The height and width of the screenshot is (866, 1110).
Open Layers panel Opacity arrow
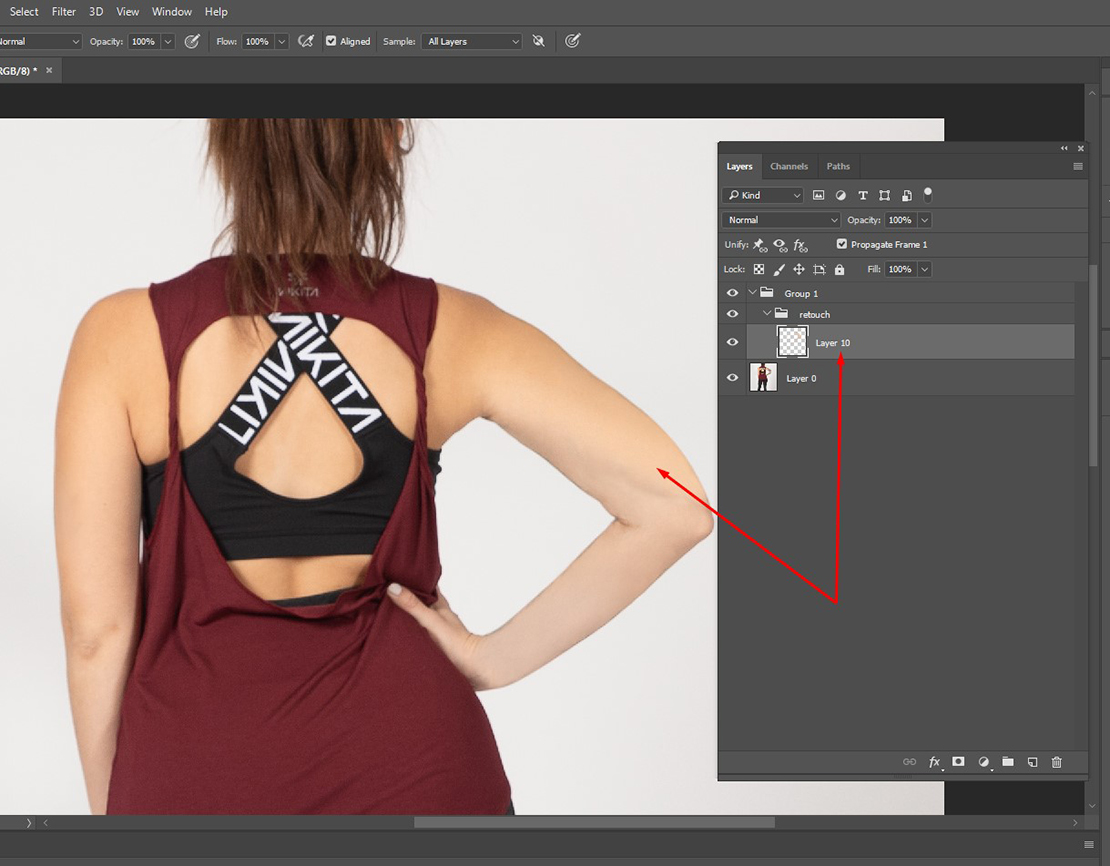(925, 220)
